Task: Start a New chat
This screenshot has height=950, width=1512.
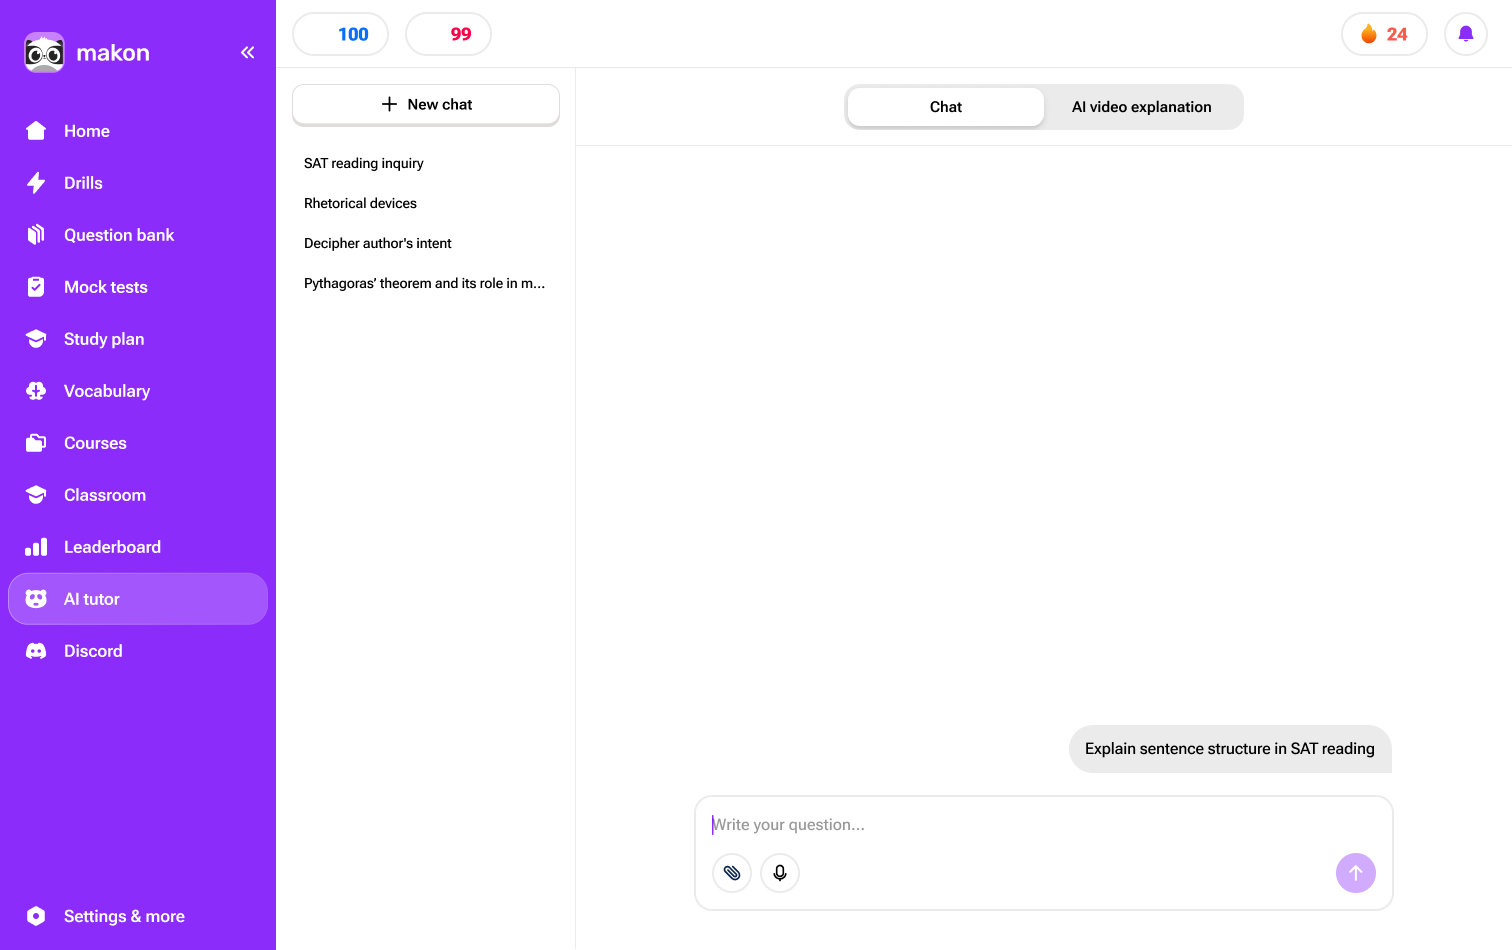Action: point(425,104)
